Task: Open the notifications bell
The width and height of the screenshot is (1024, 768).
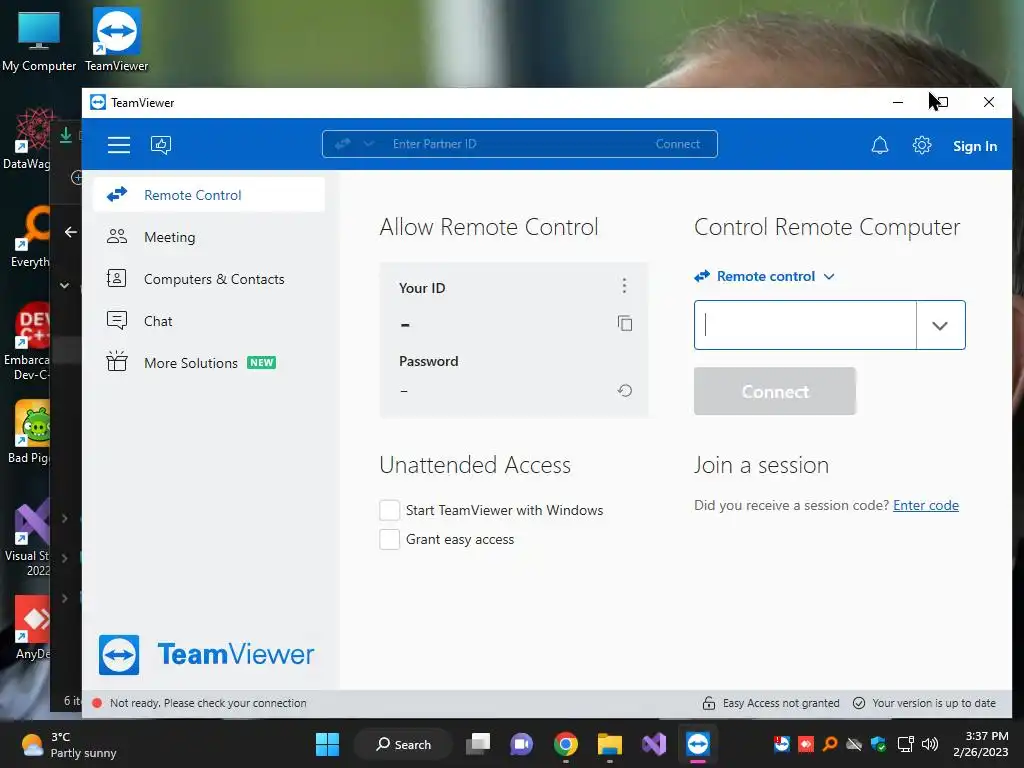Action: tap(880, 145)
